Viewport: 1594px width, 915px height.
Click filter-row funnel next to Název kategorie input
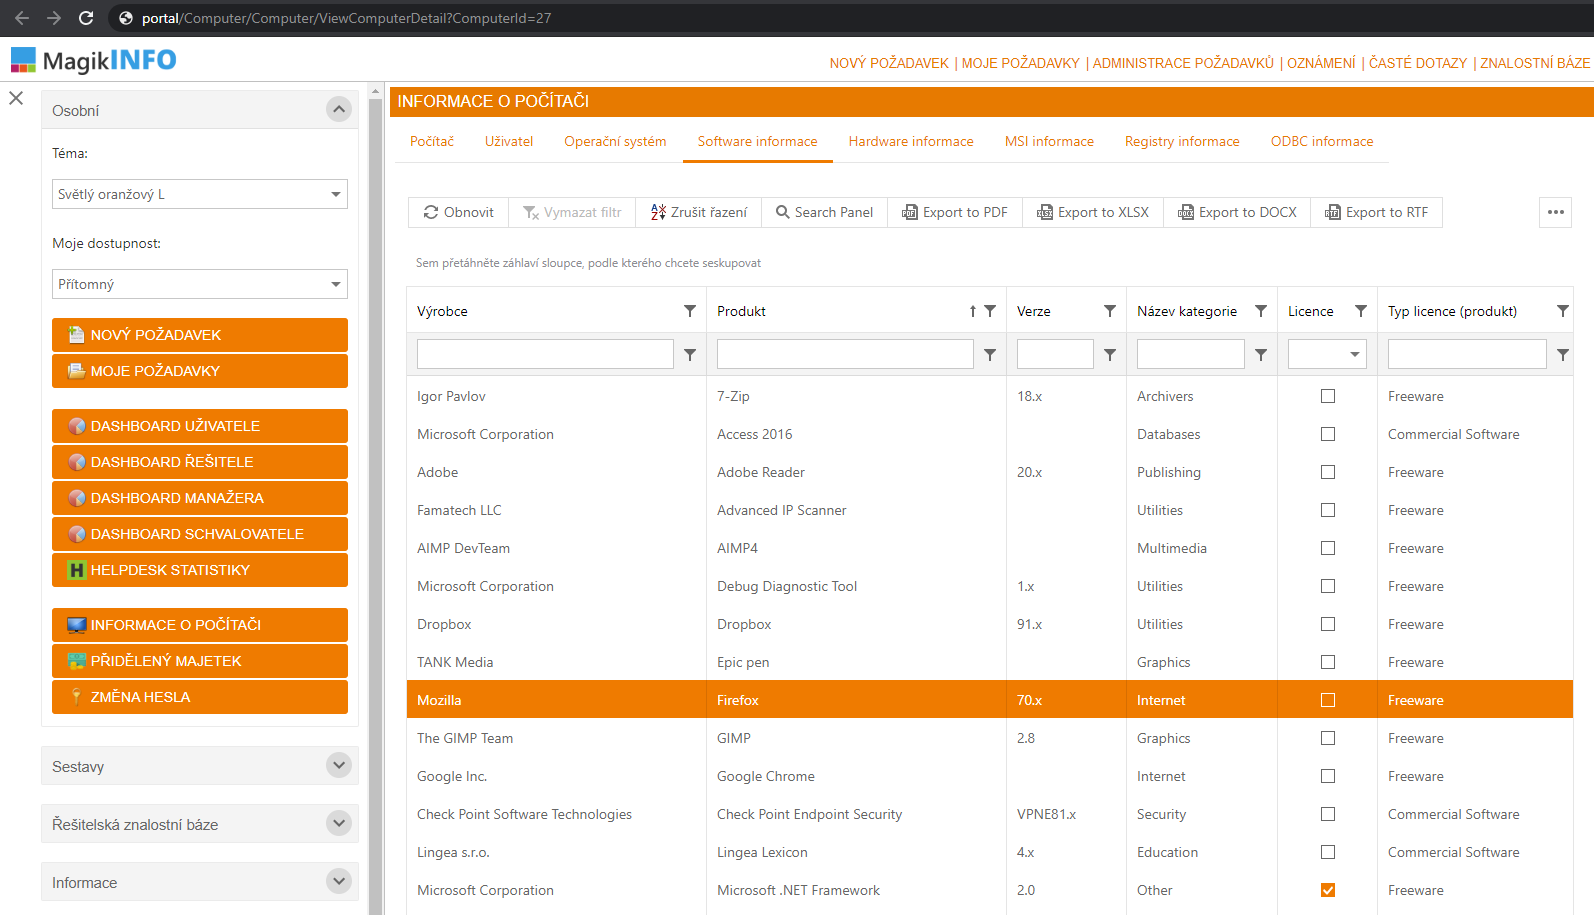[1261, 354]
